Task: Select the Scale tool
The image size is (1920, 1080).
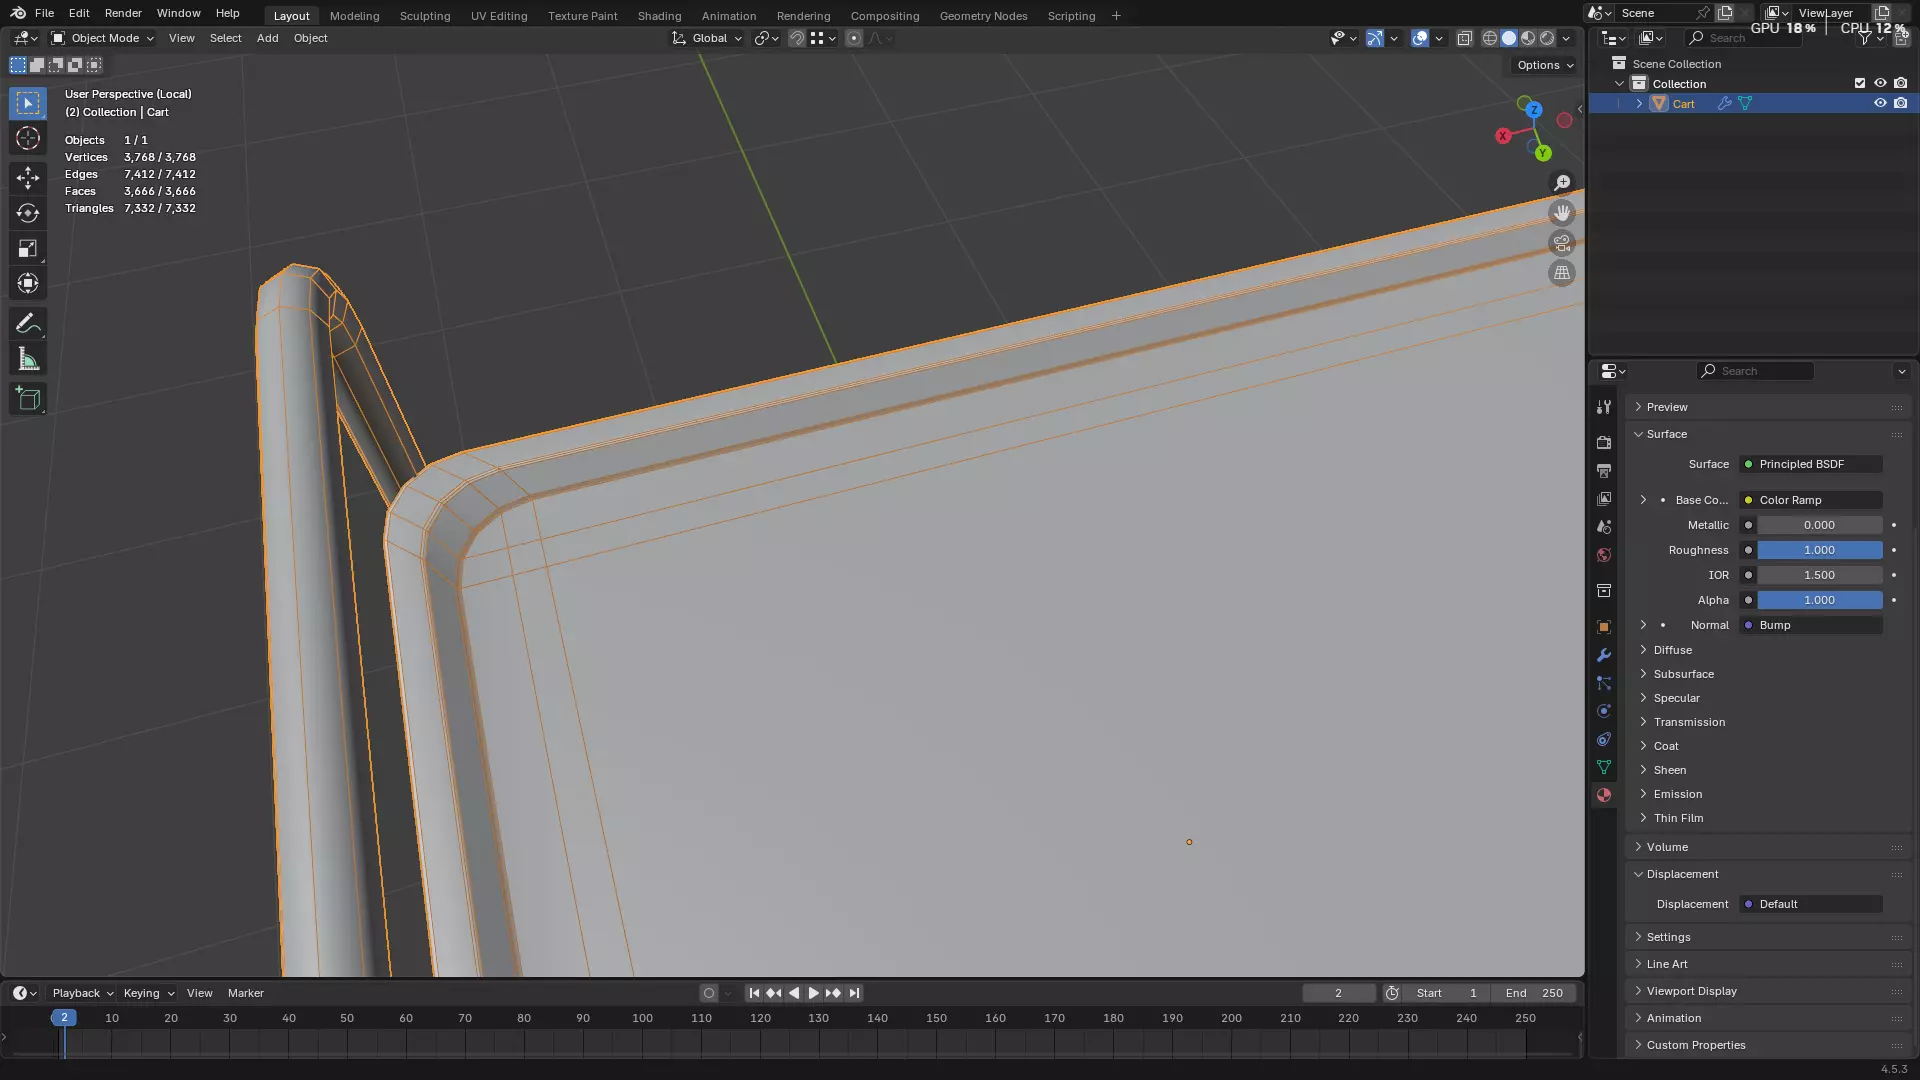Action: click(28, 248)
